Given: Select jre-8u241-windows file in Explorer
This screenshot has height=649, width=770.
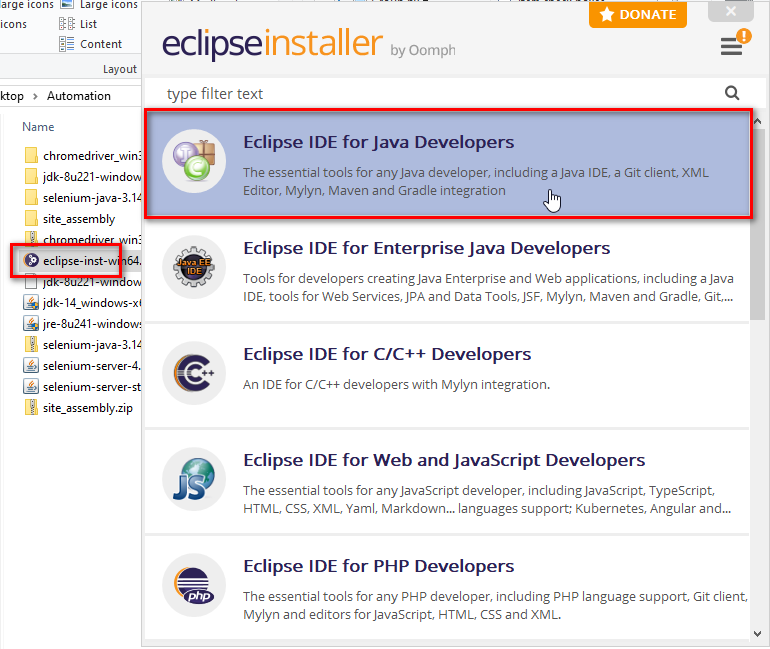Looking at the screenshot, I should tap(82, 324).
